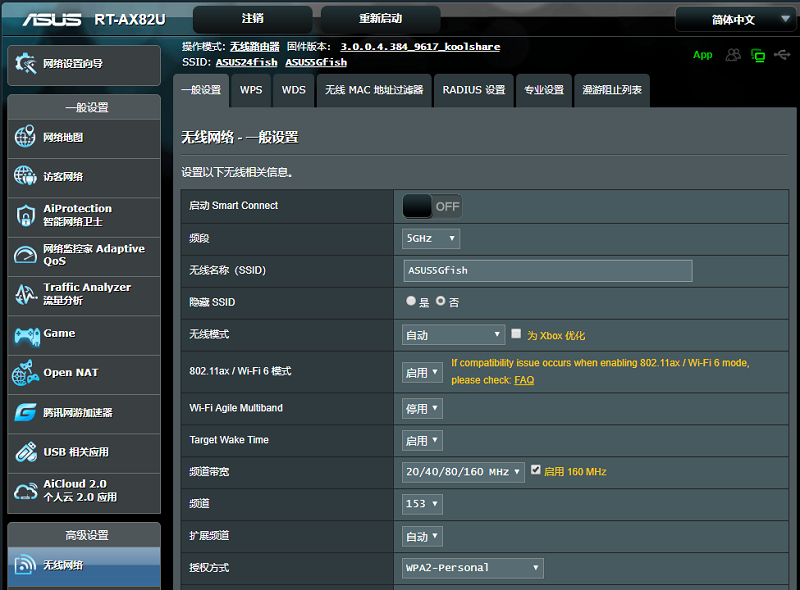Switch to the WPS tab
This screenshot has height=590, width=800.
click(x=251, y=90)
